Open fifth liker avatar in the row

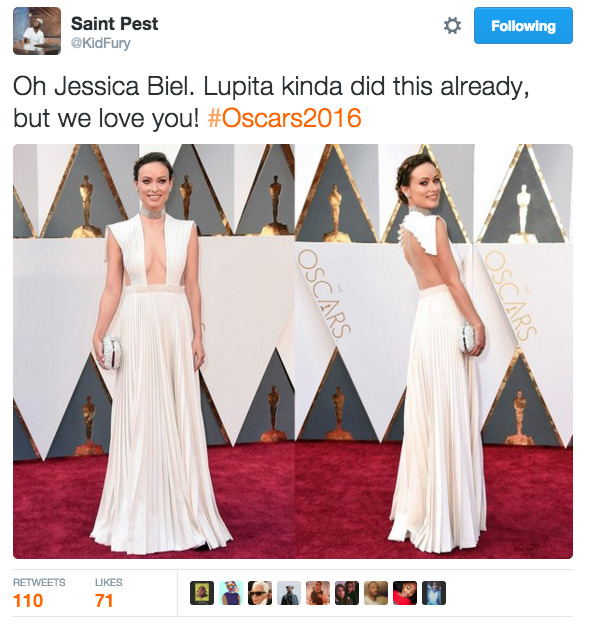pyautogui.click(x=318, y=593)
